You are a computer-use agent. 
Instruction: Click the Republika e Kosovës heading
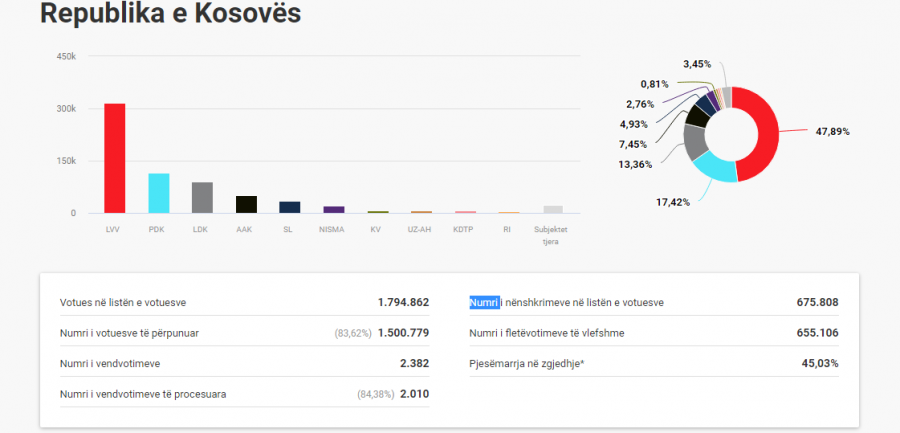(x=170, y=13)
